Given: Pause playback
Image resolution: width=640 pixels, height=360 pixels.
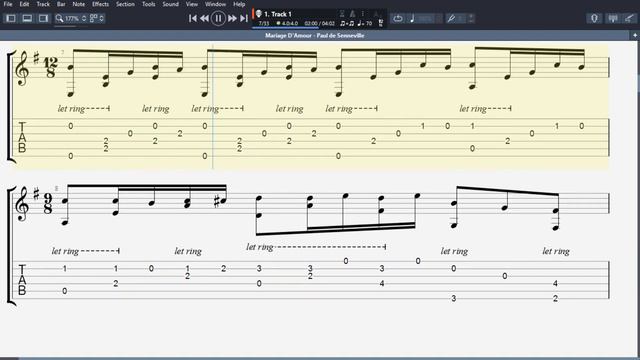Looking at the screenshot, I should (218, 18).
